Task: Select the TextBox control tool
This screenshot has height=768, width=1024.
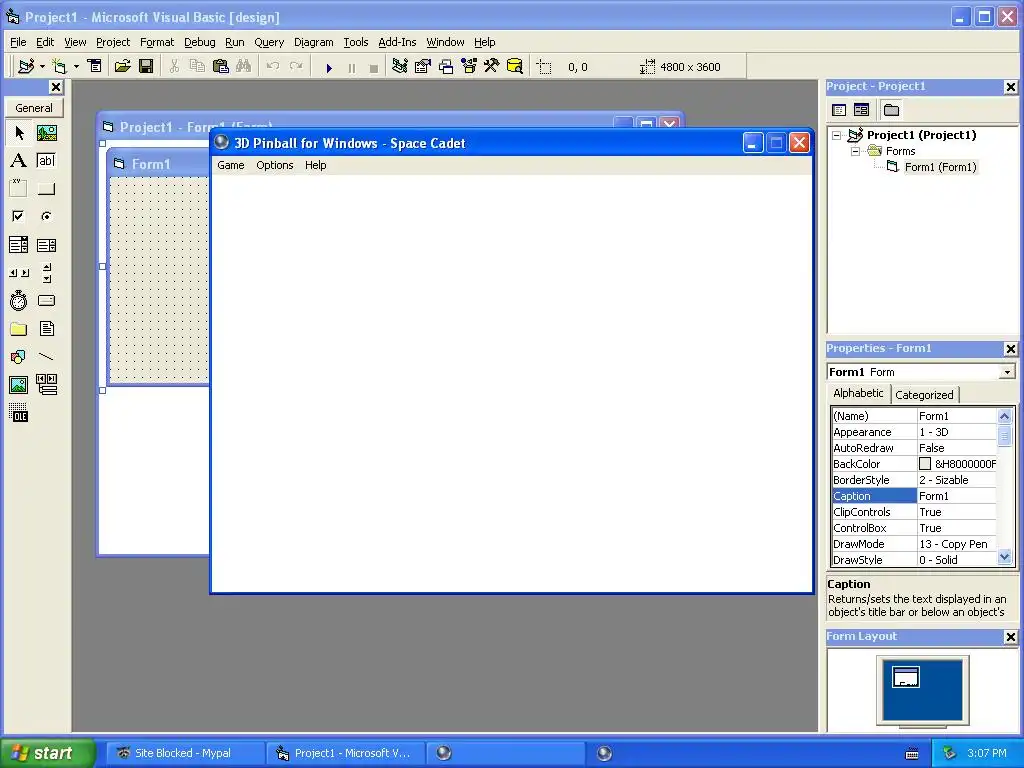Action: click(46, 161)
